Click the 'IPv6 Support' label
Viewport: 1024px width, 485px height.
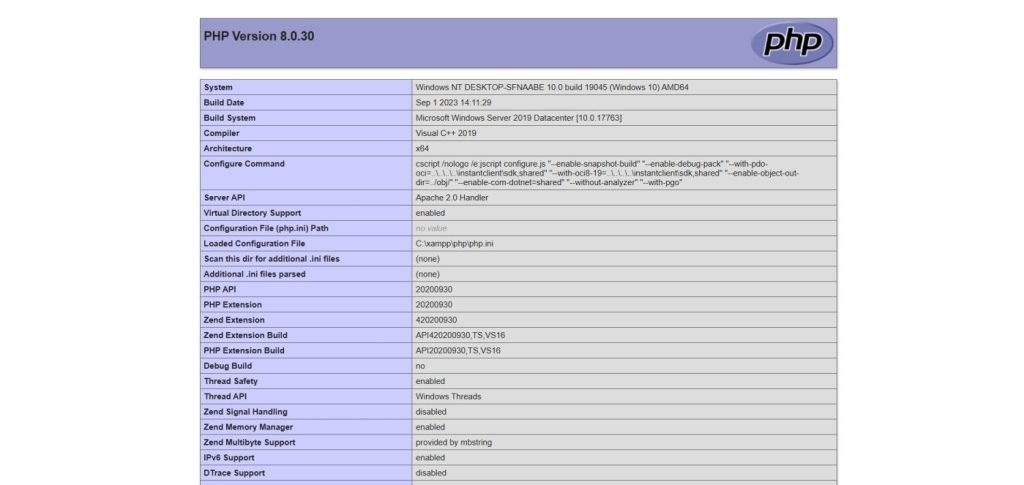click(x=229, y=458)
